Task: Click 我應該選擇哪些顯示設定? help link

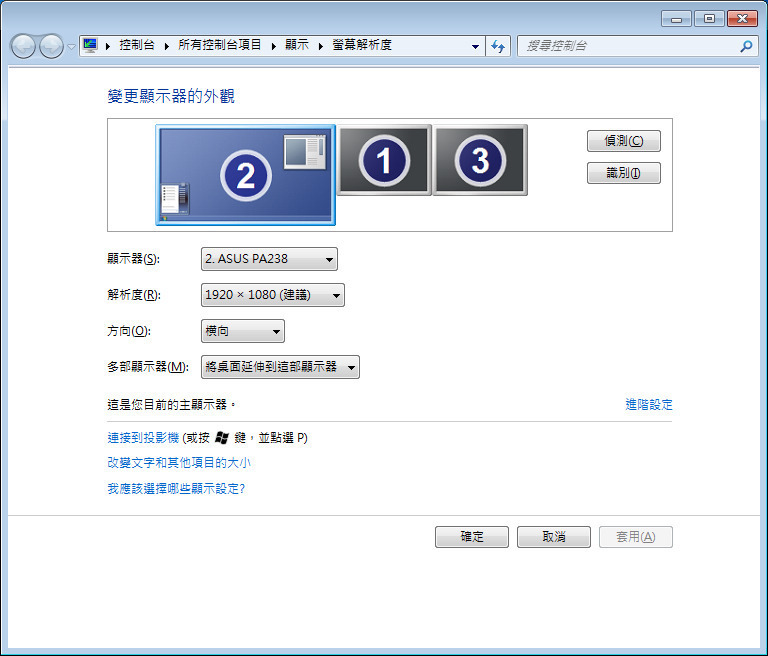Action: pyautogui.click(x=176, y=488)
